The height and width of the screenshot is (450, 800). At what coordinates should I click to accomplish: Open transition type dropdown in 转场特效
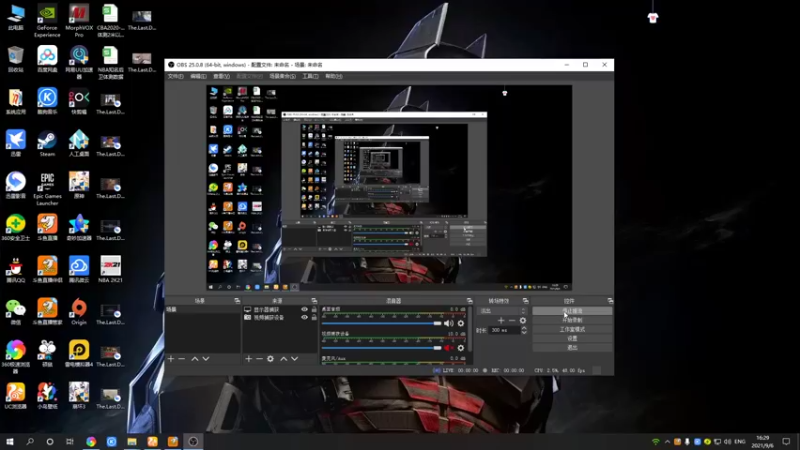(x=502, y=311)
